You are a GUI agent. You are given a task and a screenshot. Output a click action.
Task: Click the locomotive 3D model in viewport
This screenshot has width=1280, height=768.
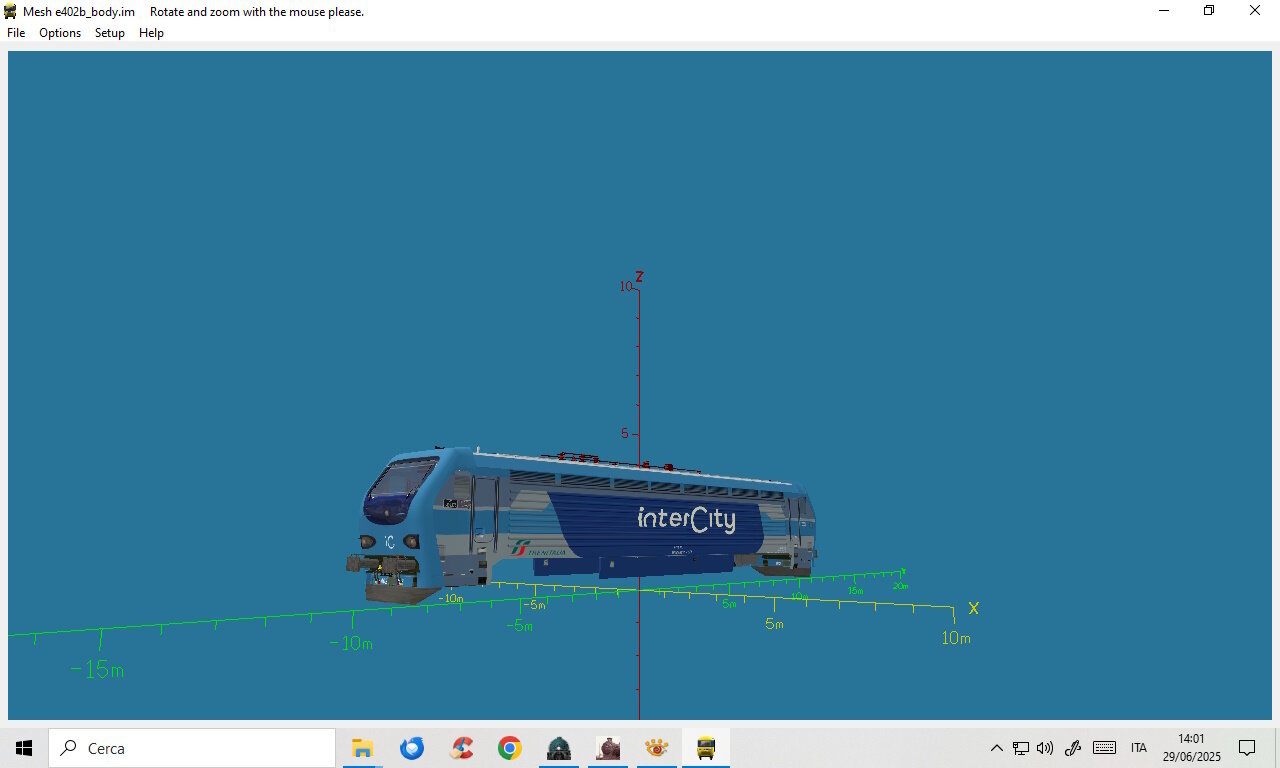[x=582, y=525]
